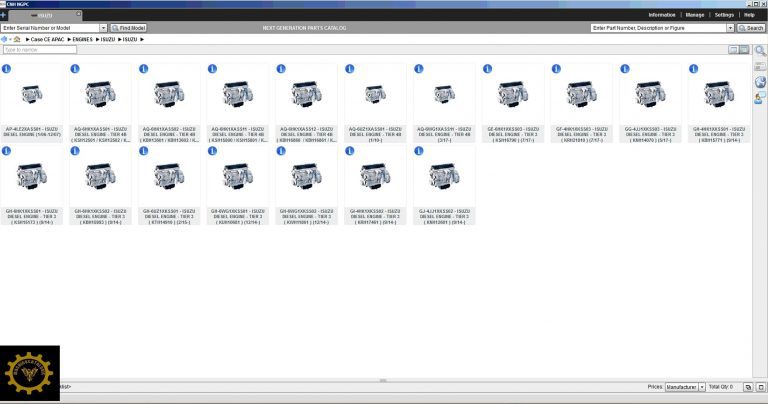This screenshot has width=768, height=404.
Task: Open the GE-6HK1XKSS03 engine thumbnail
Action: click(513, 94)
